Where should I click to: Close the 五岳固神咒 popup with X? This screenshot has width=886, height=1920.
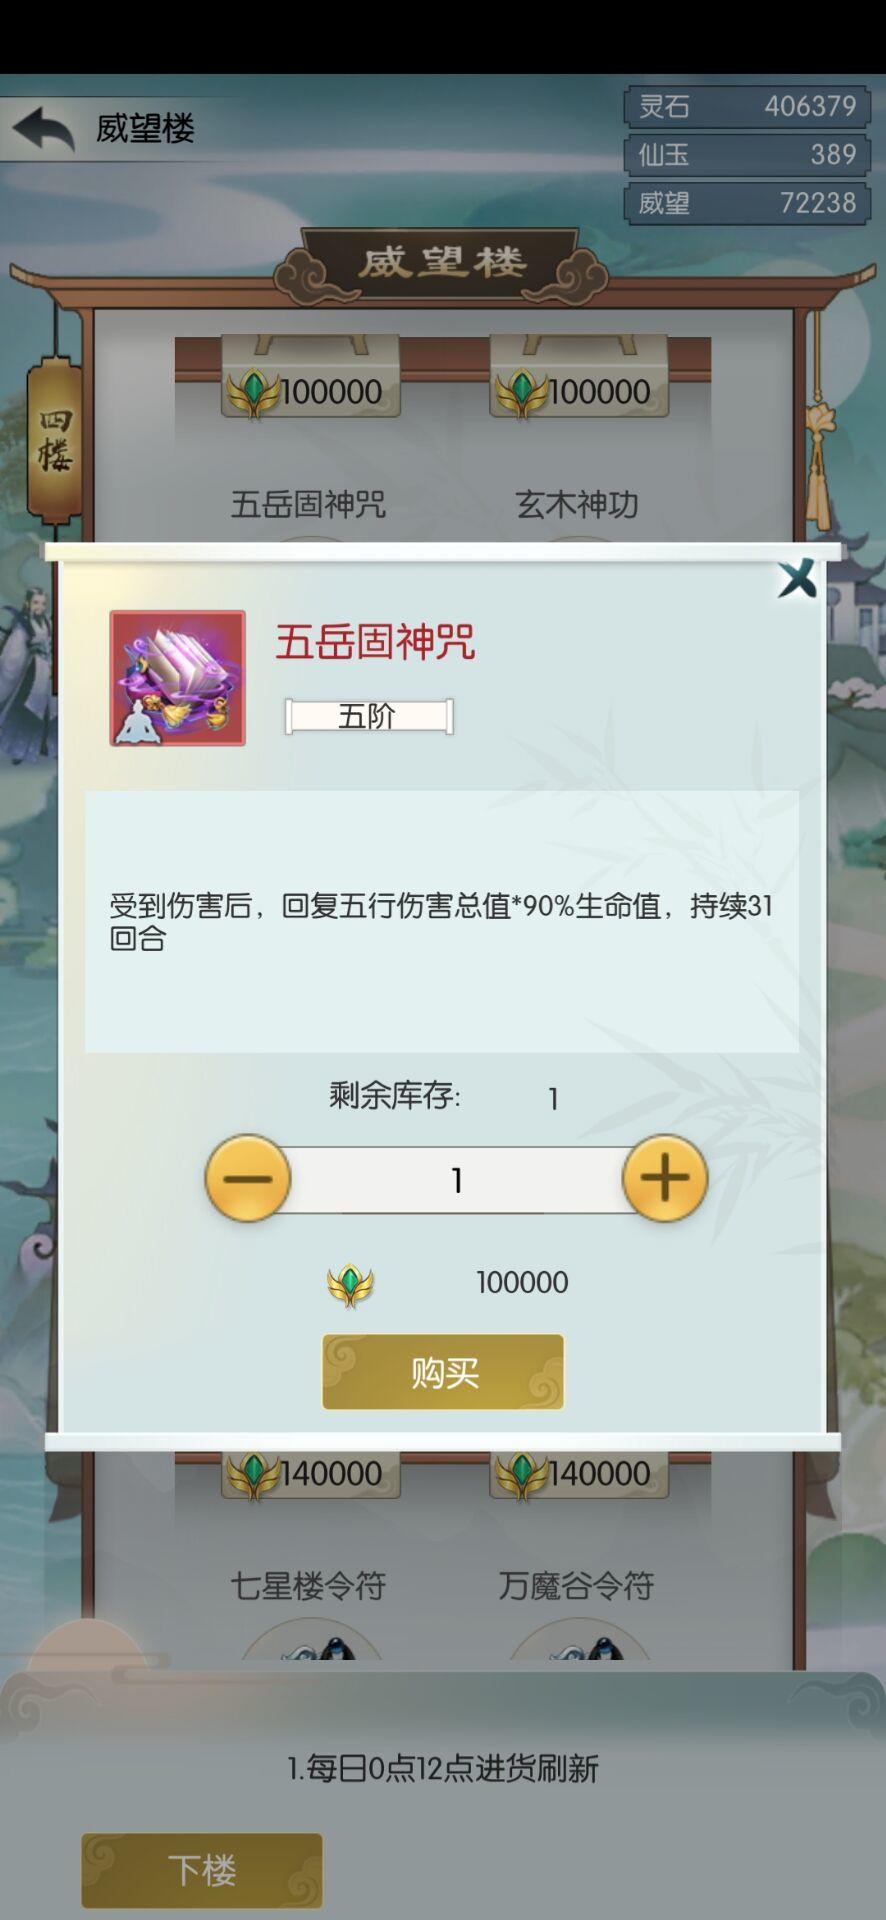(x=797, y=579)
